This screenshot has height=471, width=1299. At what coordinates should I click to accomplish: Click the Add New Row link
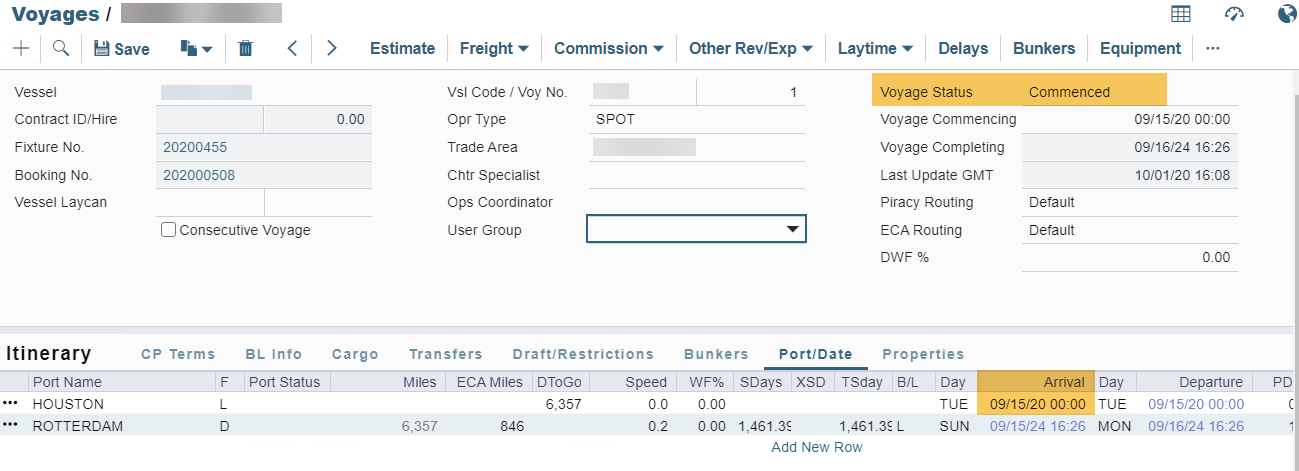point(817,447)
